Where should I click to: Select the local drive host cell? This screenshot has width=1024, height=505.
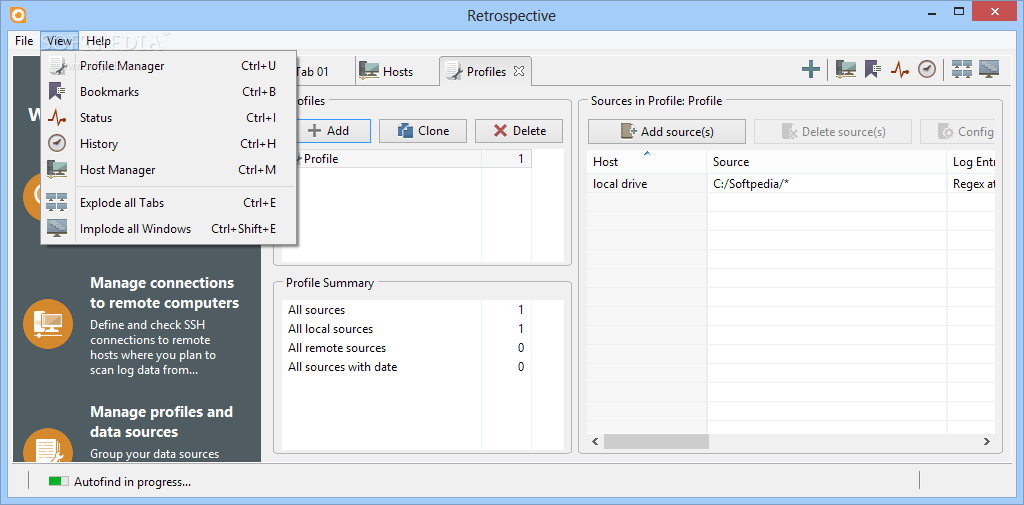[x=647, y=184]
